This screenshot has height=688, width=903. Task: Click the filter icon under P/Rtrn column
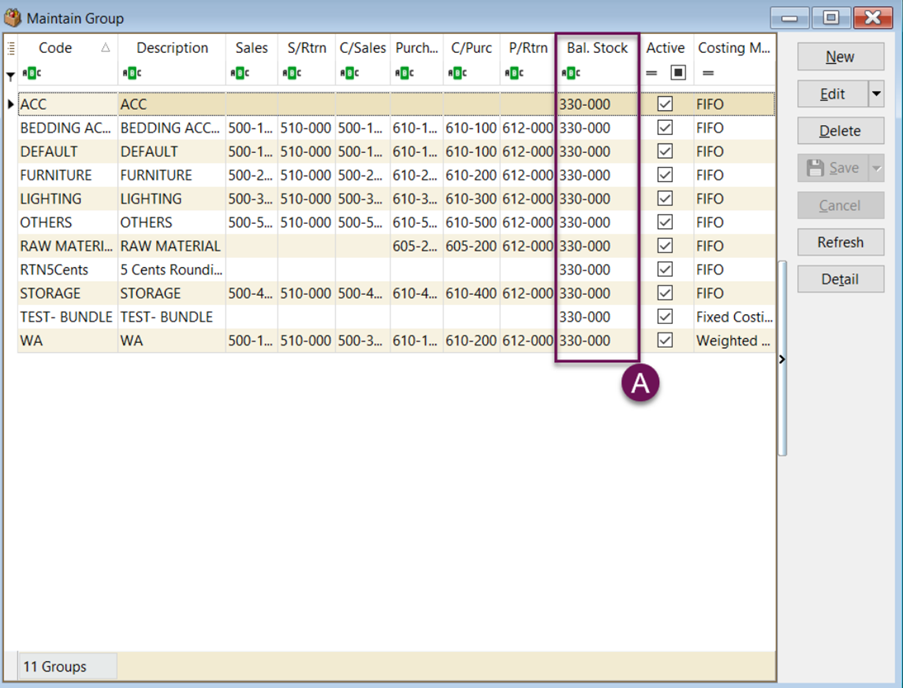tap(513, 72)
